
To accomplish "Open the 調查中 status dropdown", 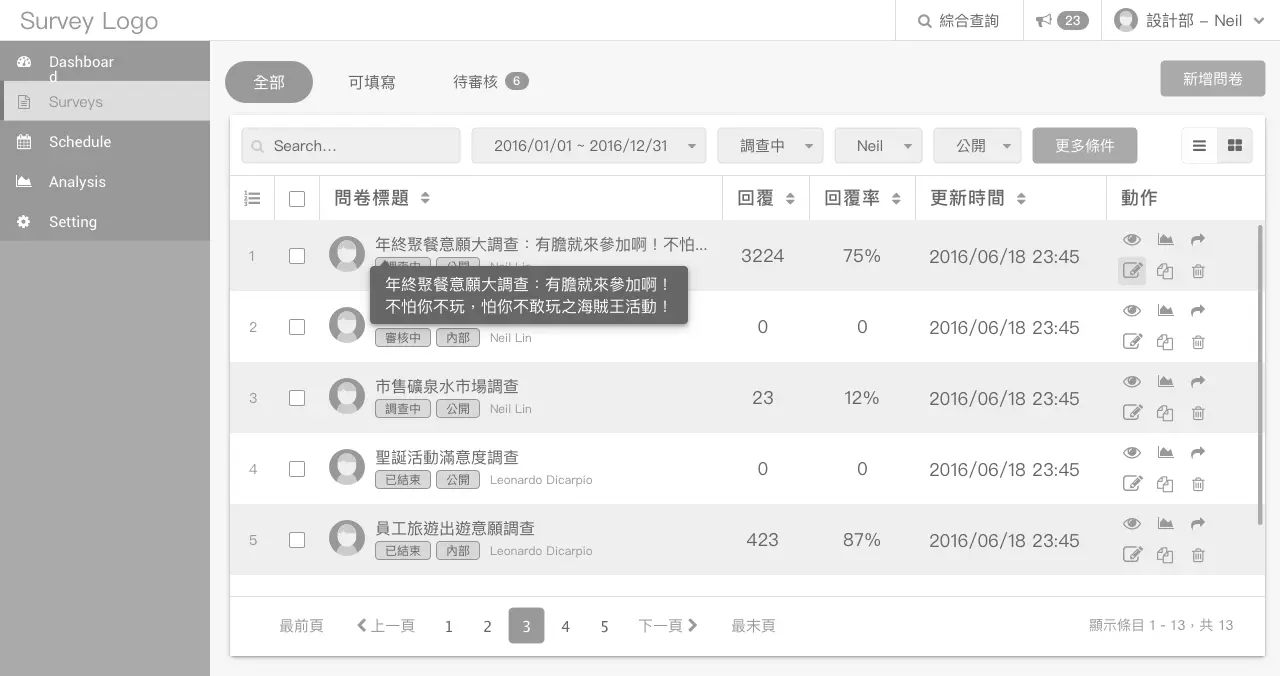I will (770, 146).
